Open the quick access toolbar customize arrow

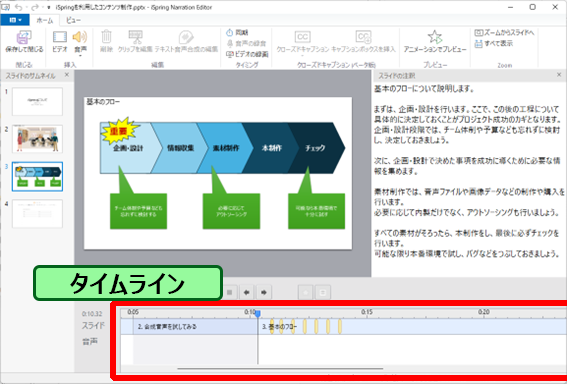point(48,7)
